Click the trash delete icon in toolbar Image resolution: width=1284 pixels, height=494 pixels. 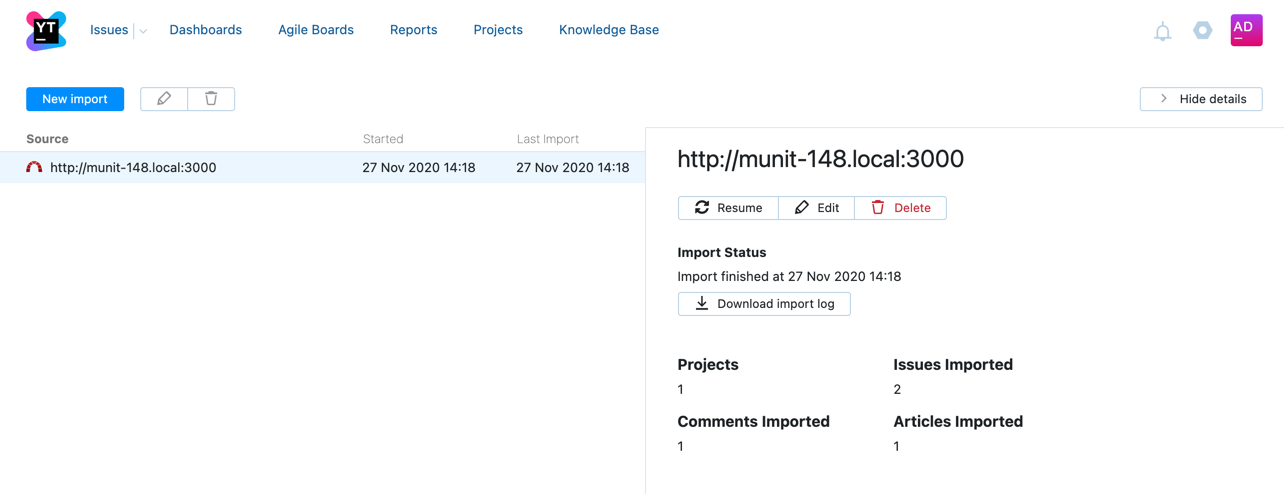point(211,99)
